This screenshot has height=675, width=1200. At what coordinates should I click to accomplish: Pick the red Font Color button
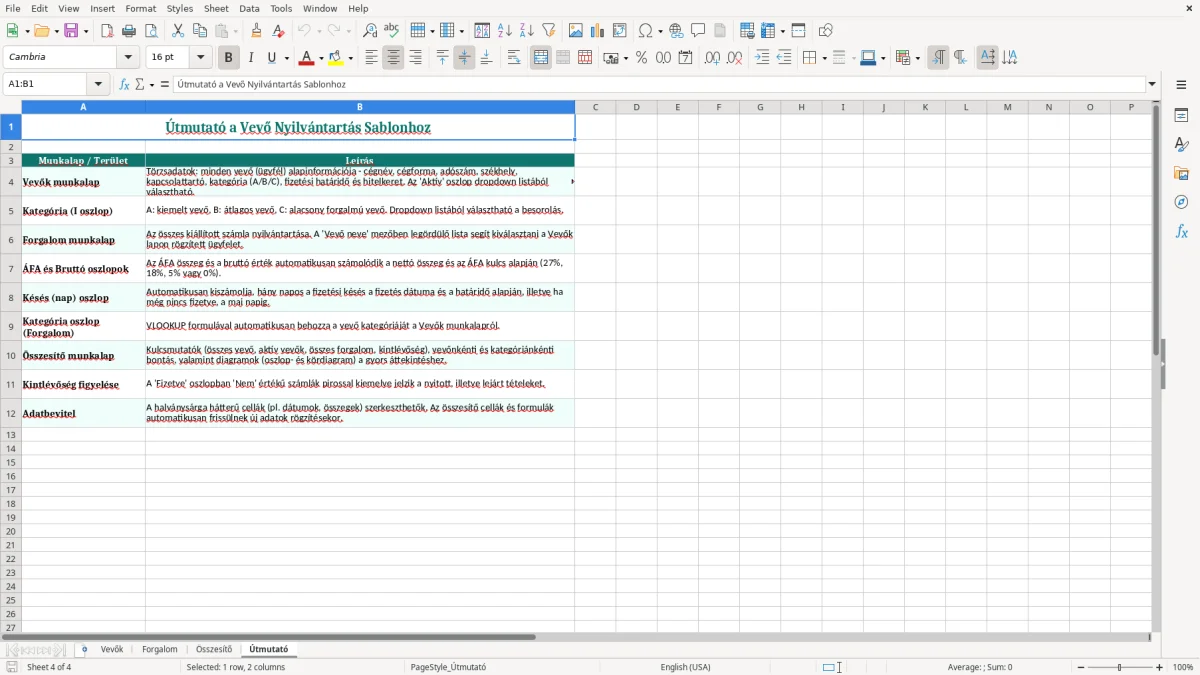pyautogui.click(x=306, y=58)
